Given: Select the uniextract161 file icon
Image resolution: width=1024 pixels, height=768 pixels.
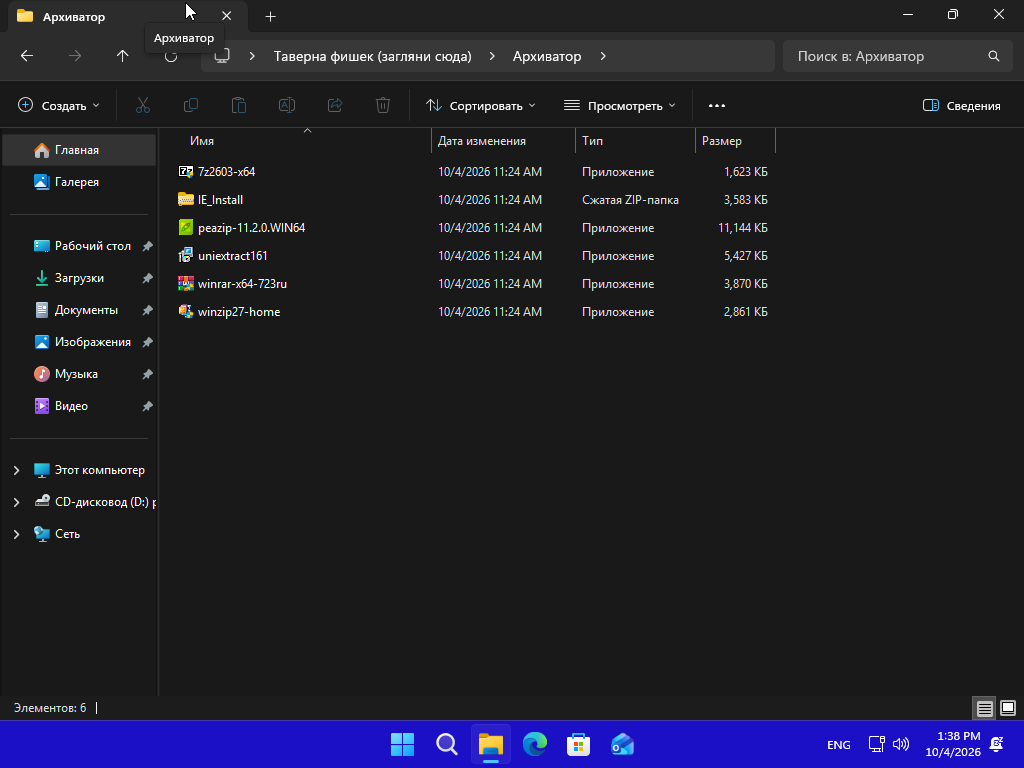Looking at the screenshot, I should [185, 256].
